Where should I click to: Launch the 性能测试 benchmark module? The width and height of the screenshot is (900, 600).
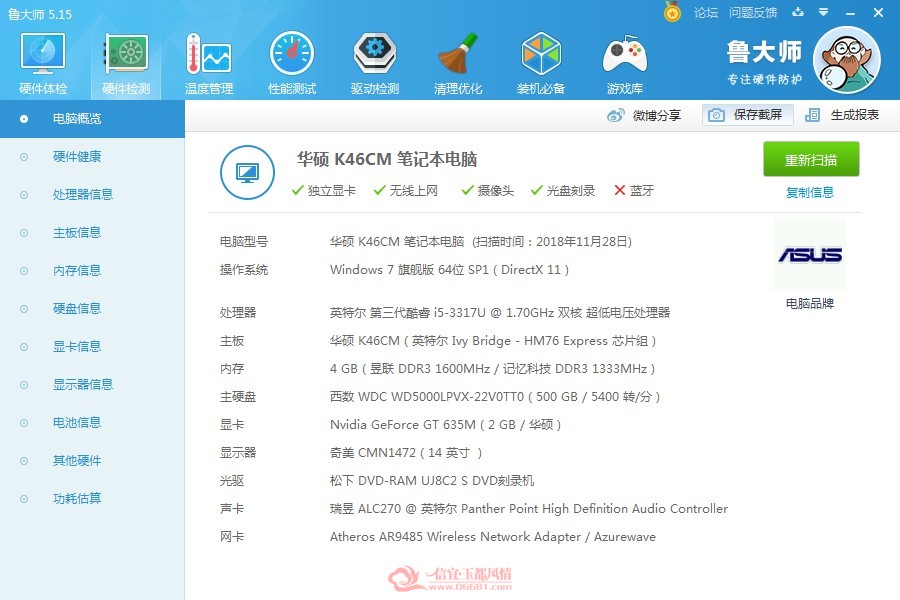pos(292,64)
